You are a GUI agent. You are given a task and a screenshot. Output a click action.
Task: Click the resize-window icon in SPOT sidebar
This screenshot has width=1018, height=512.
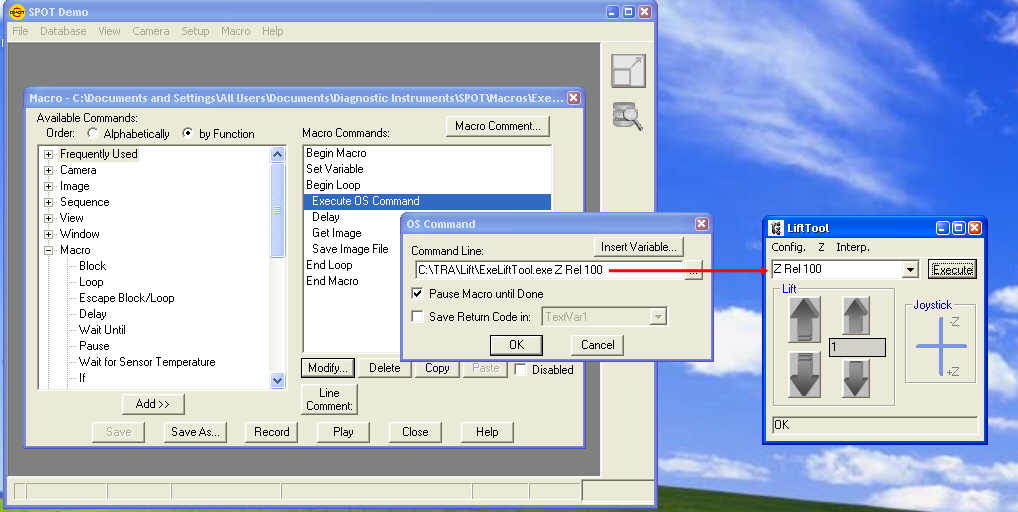click(x=628, y=71)
